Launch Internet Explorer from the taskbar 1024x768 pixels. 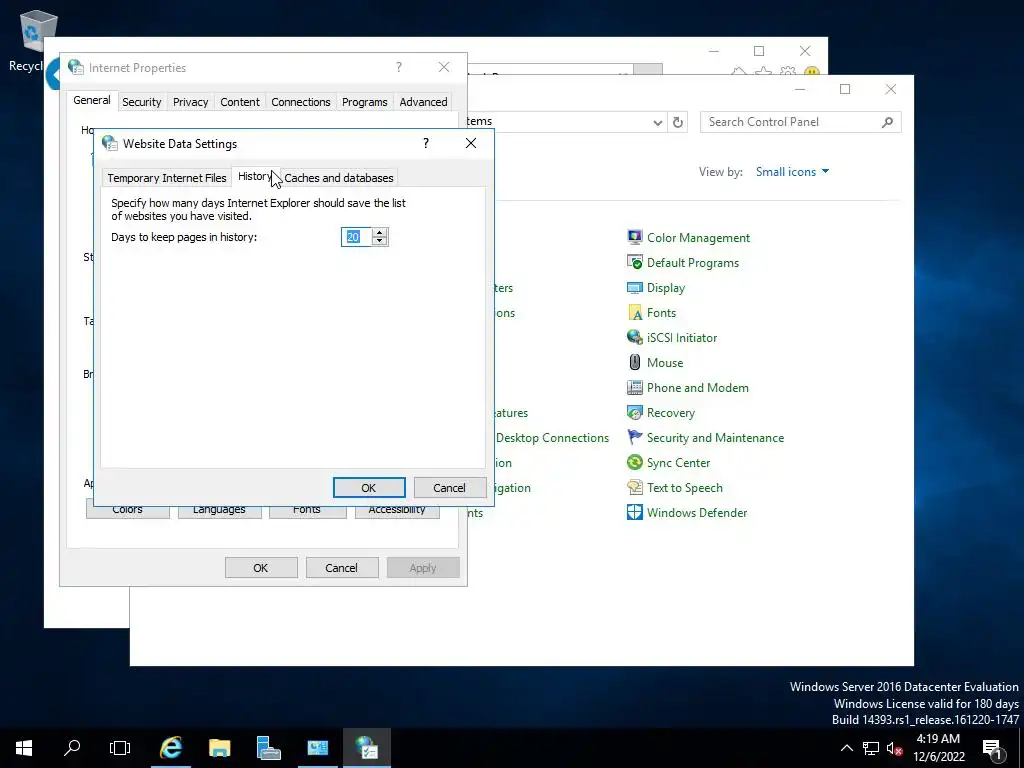(170, 748)
